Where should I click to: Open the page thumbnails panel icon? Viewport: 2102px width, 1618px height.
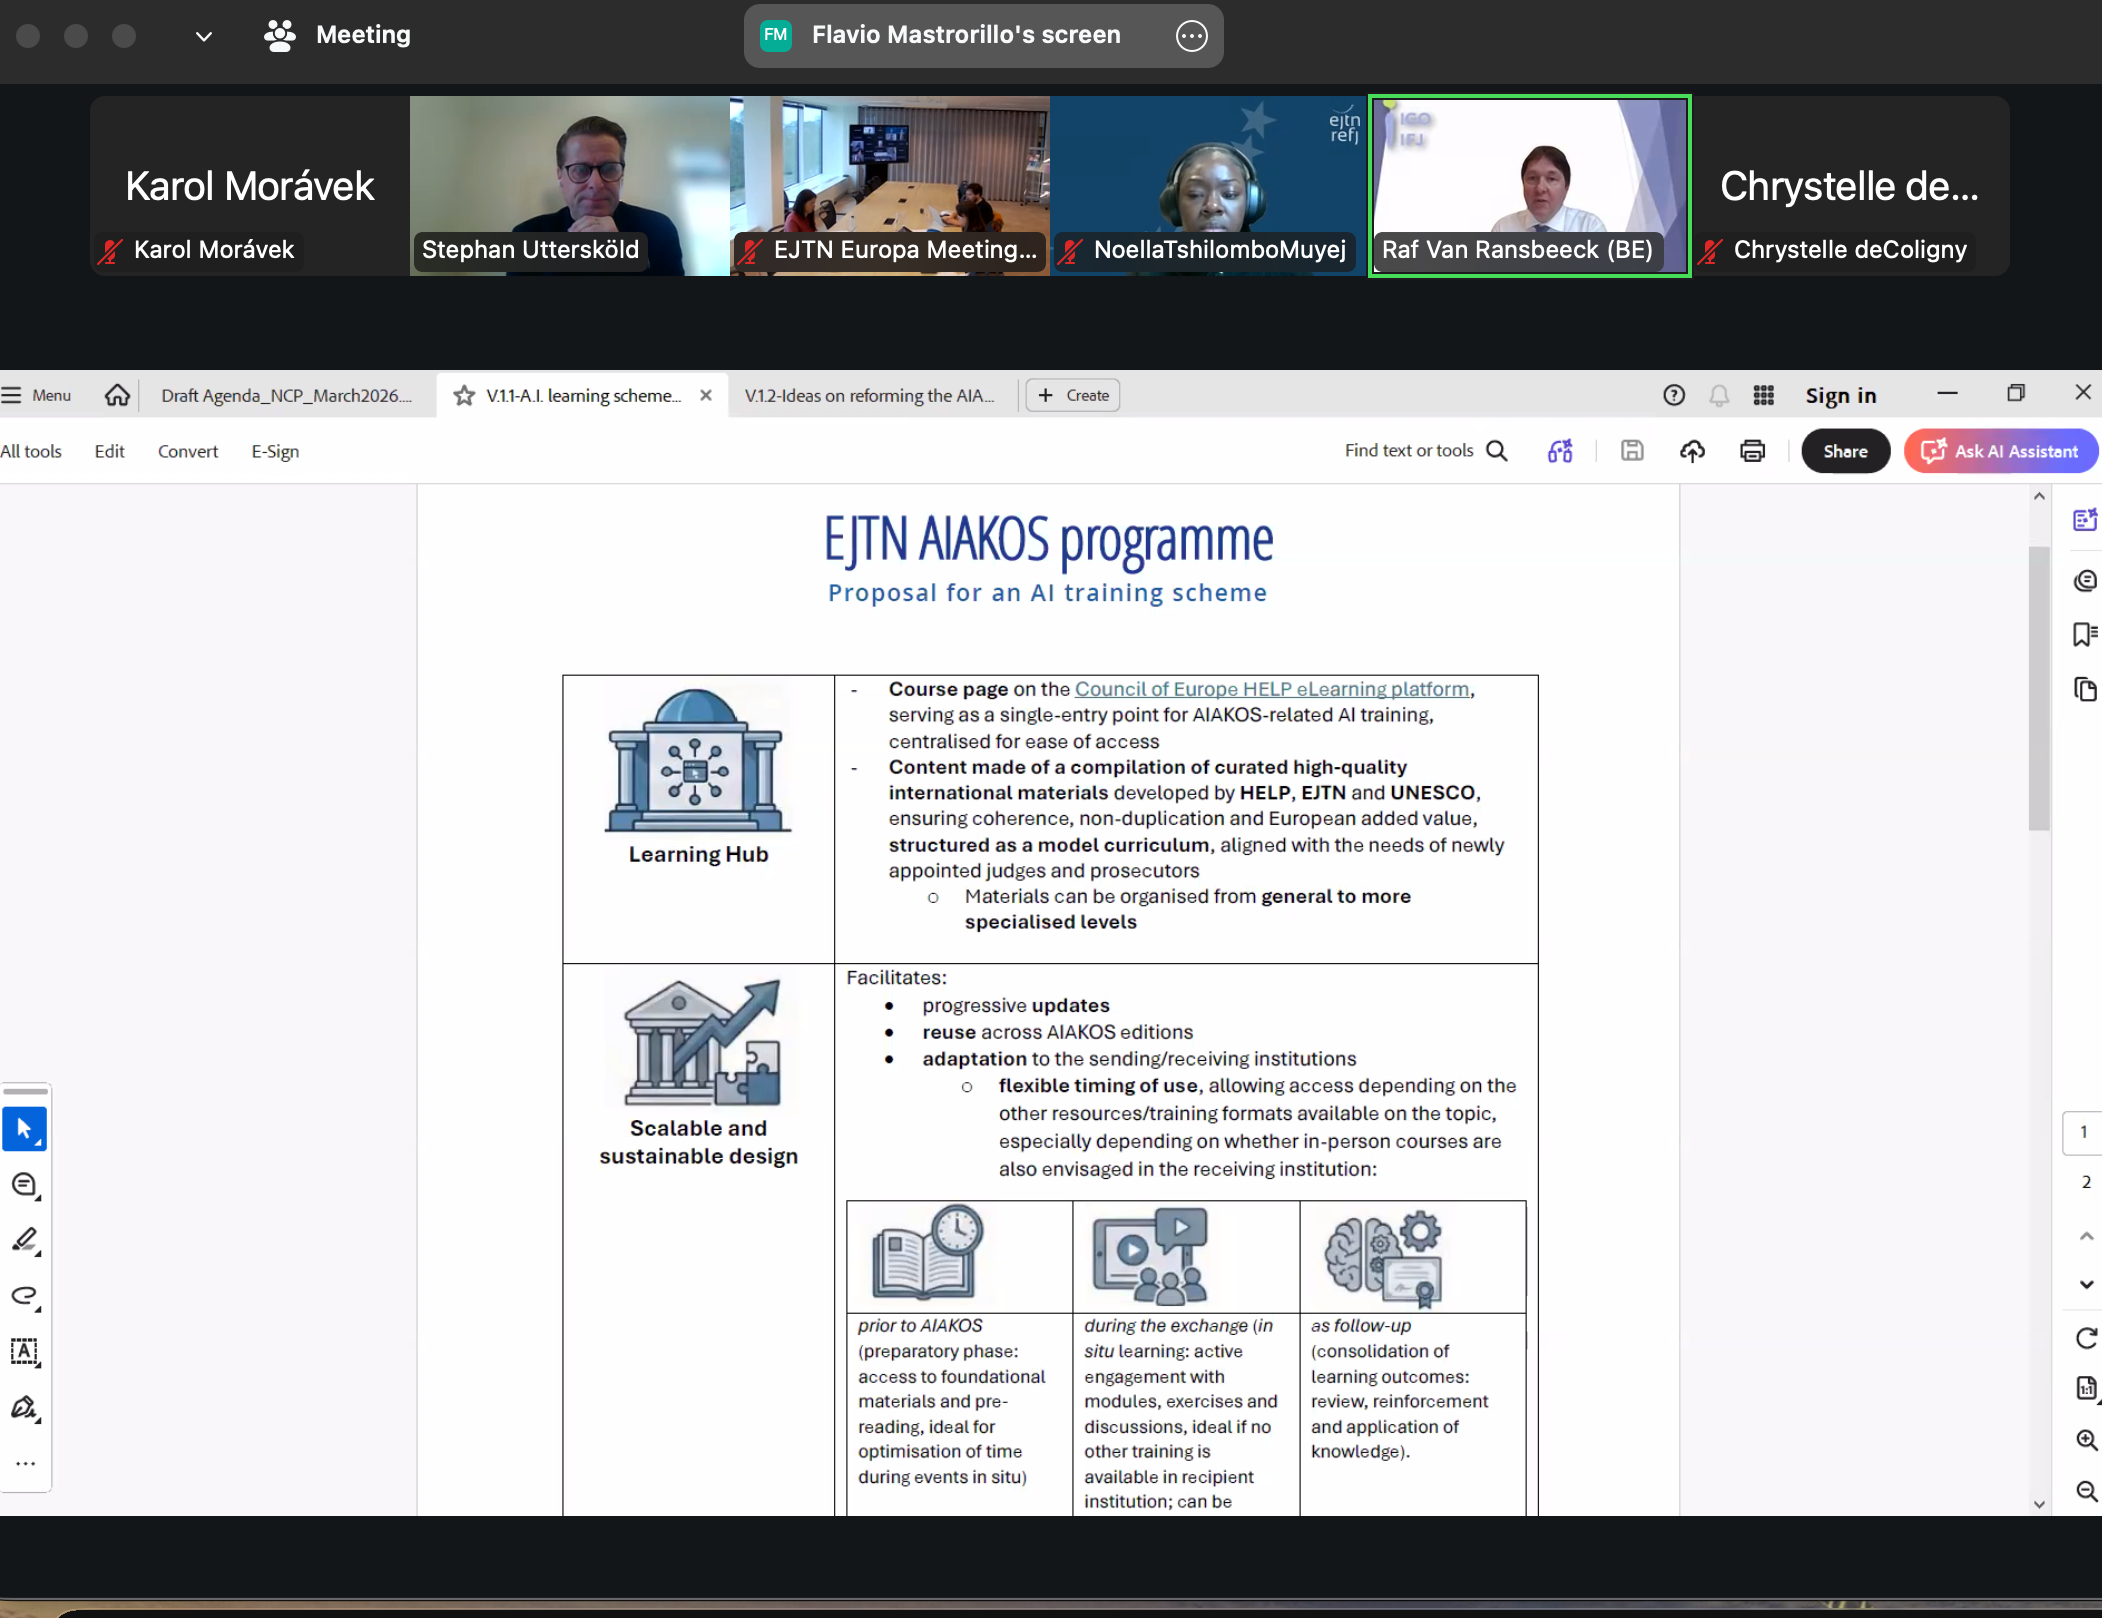point(2085,689)
